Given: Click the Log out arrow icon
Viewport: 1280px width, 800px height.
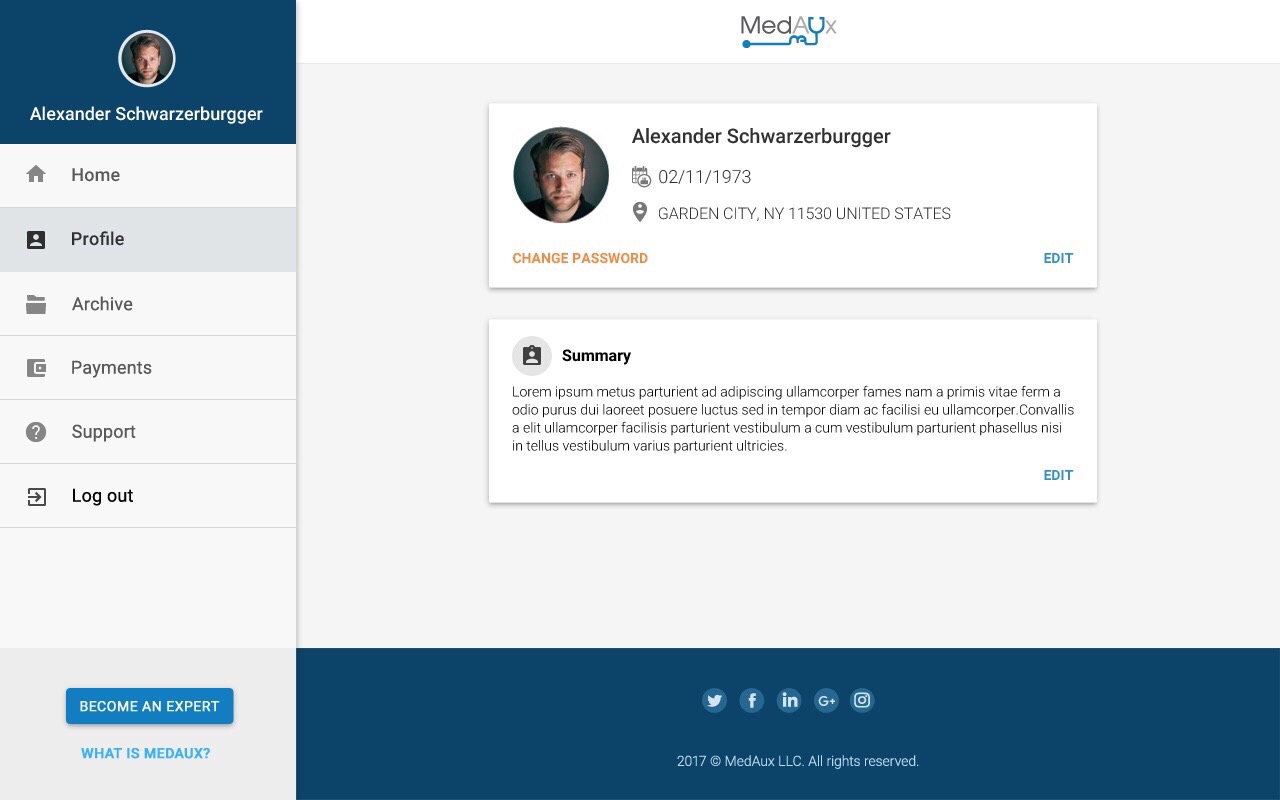Looking at the screenshot, I should (x=36, y=497).
